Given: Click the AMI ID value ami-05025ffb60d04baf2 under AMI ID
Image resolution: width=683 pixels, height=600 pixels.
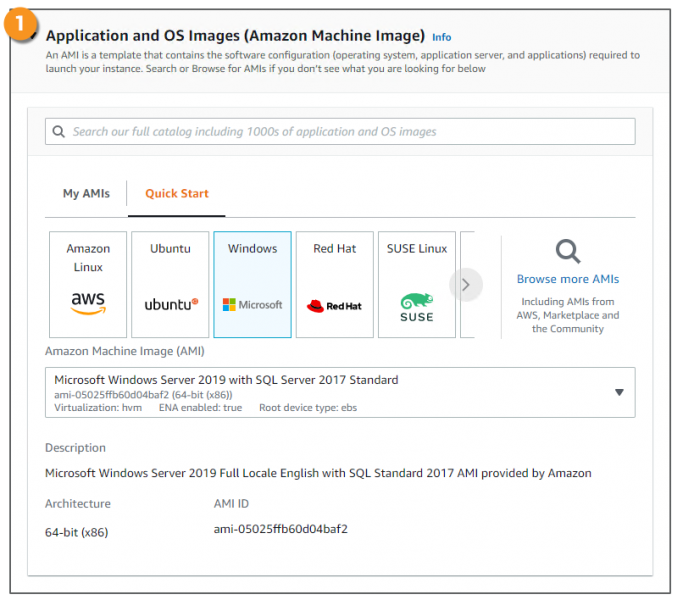Looking at the screenshot, I should pyautogui.click(x=281, y=529).
